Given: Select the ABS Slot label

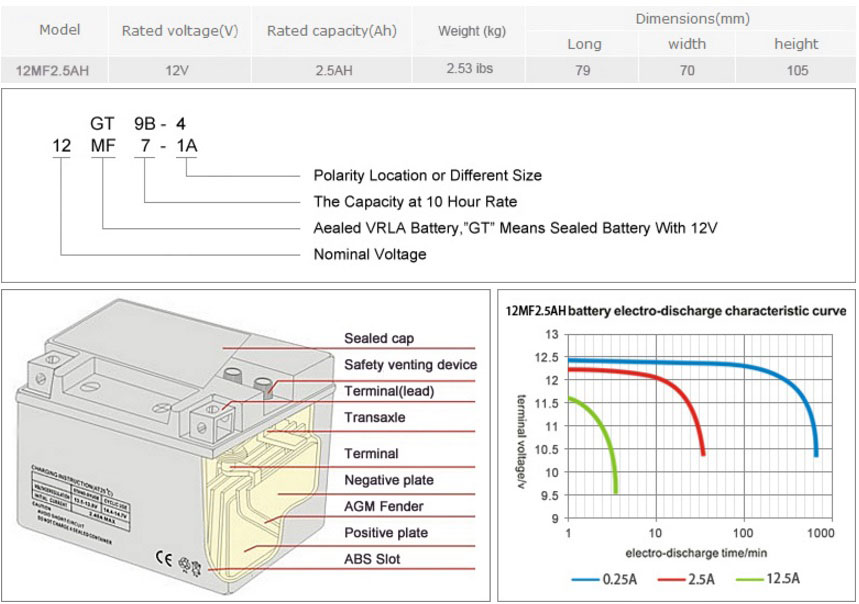Looking at the screenshot, I should pyautogui.click(x=374, y=558).
